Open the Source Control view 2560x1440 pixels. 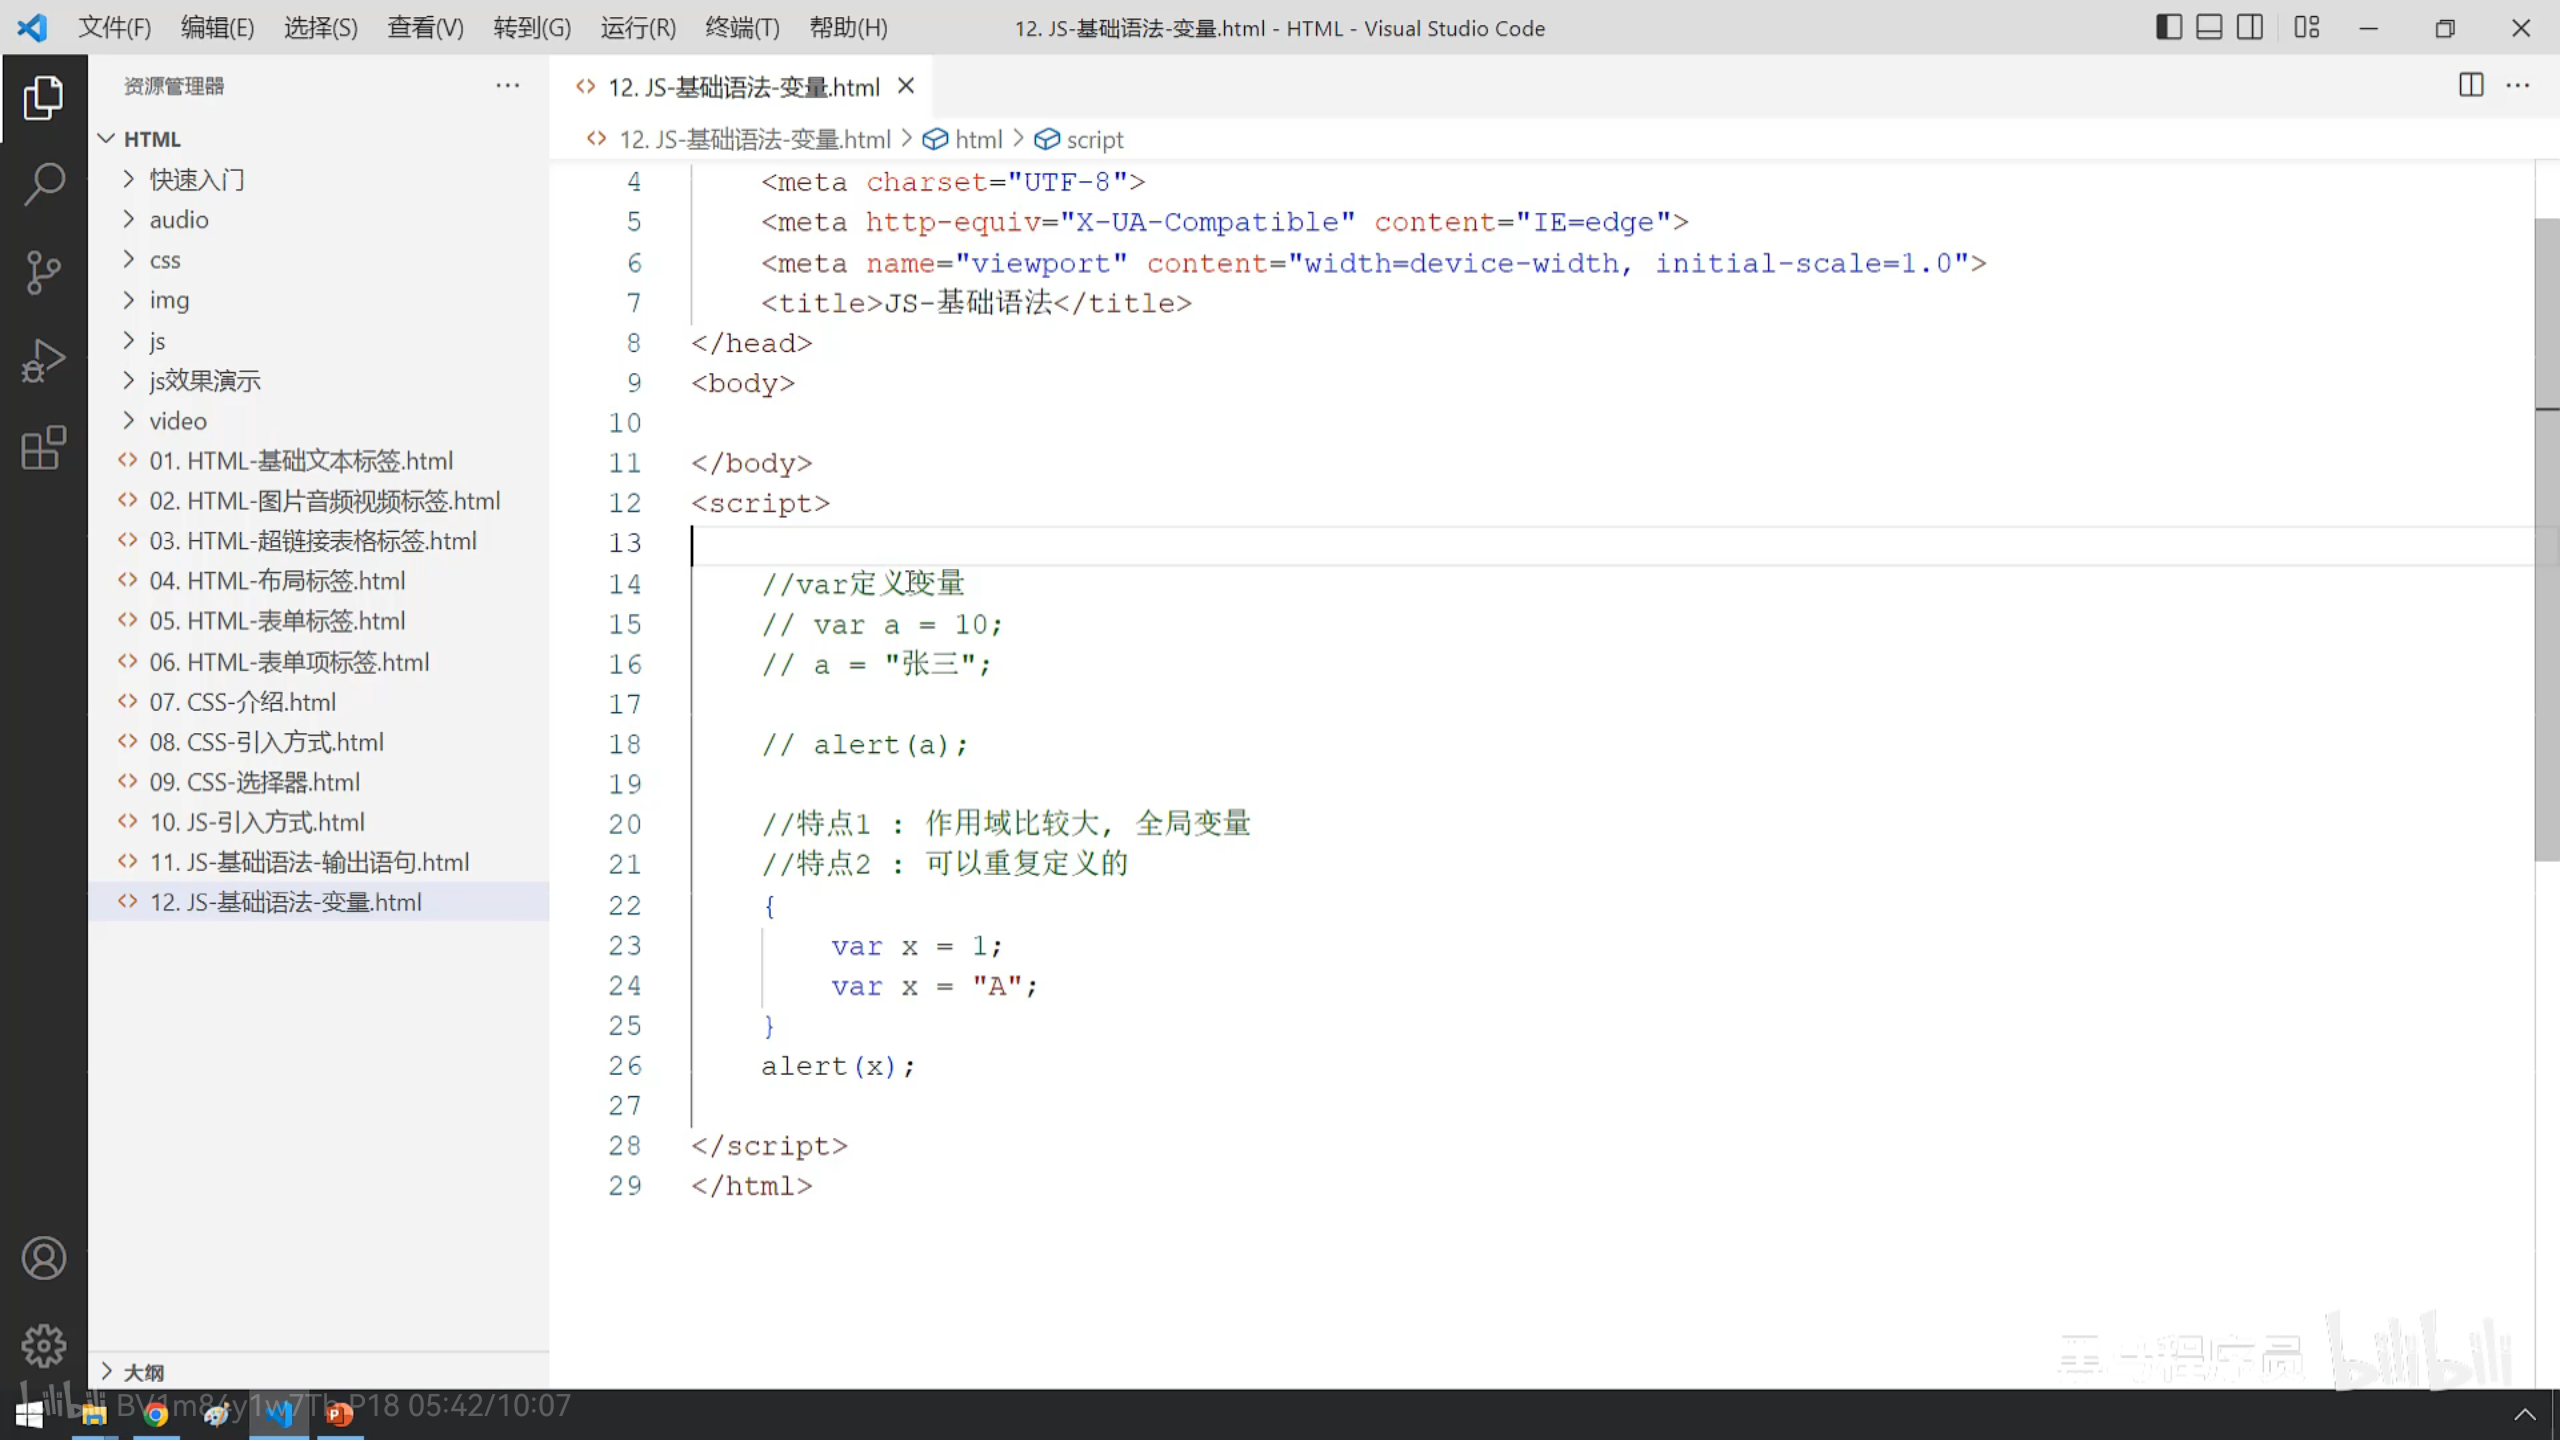pos(43,272)
